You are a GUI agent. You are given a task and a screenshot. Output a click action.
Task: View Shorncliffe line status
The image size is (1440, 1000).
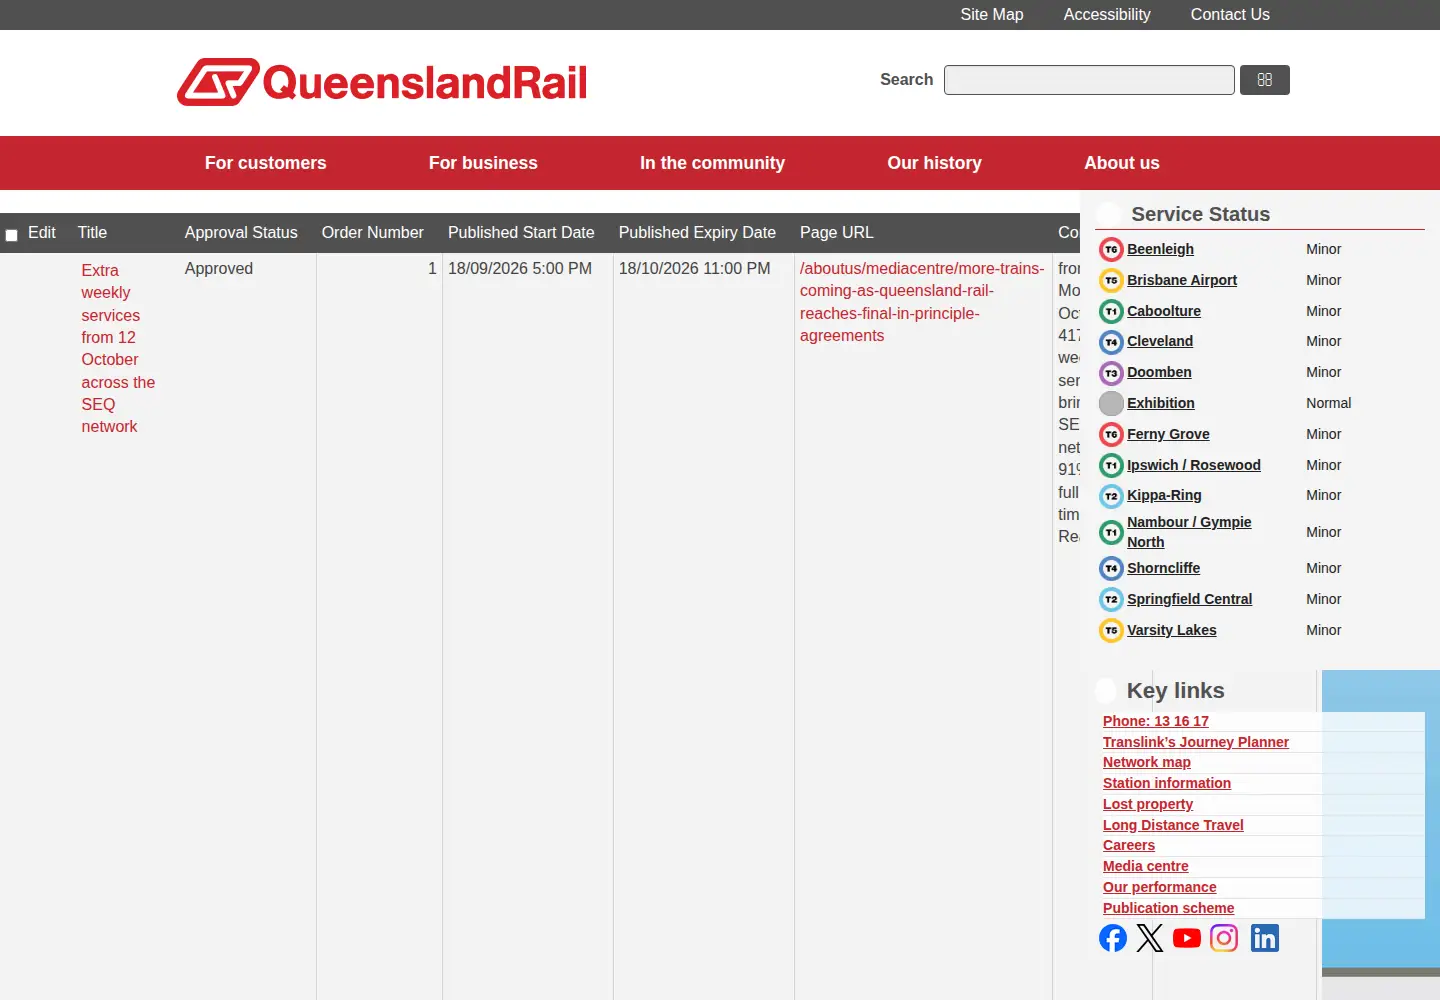click(x=1163, y=568)
